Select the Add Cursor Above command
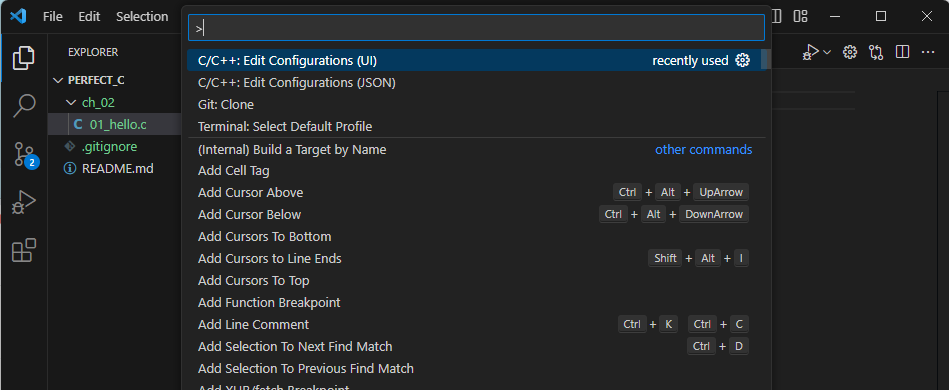Screen dimensions: 949x390 [x=476, y=193]
